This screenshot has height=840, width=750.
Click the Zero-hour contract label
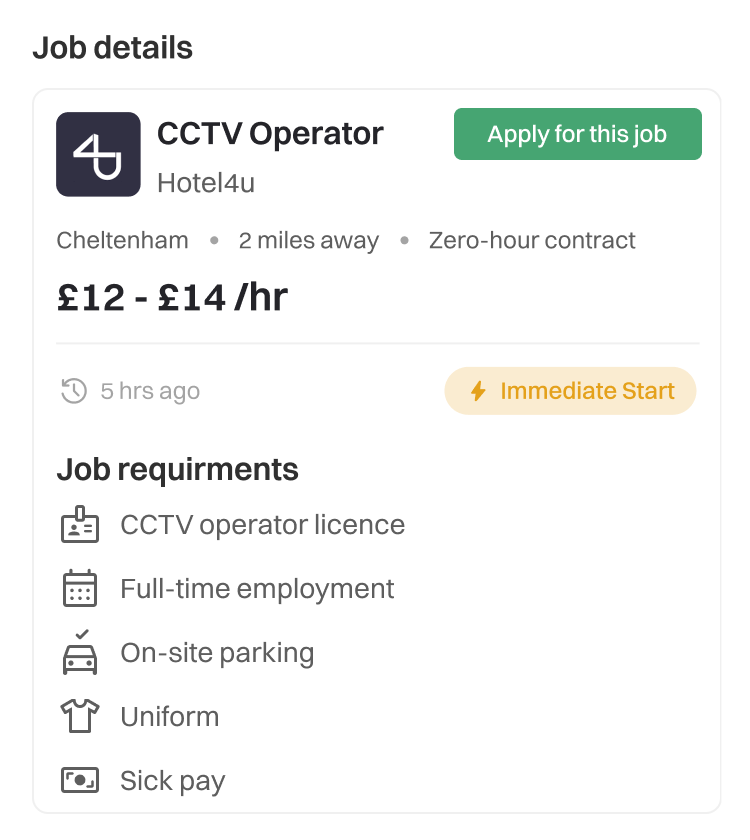point(532,241)
